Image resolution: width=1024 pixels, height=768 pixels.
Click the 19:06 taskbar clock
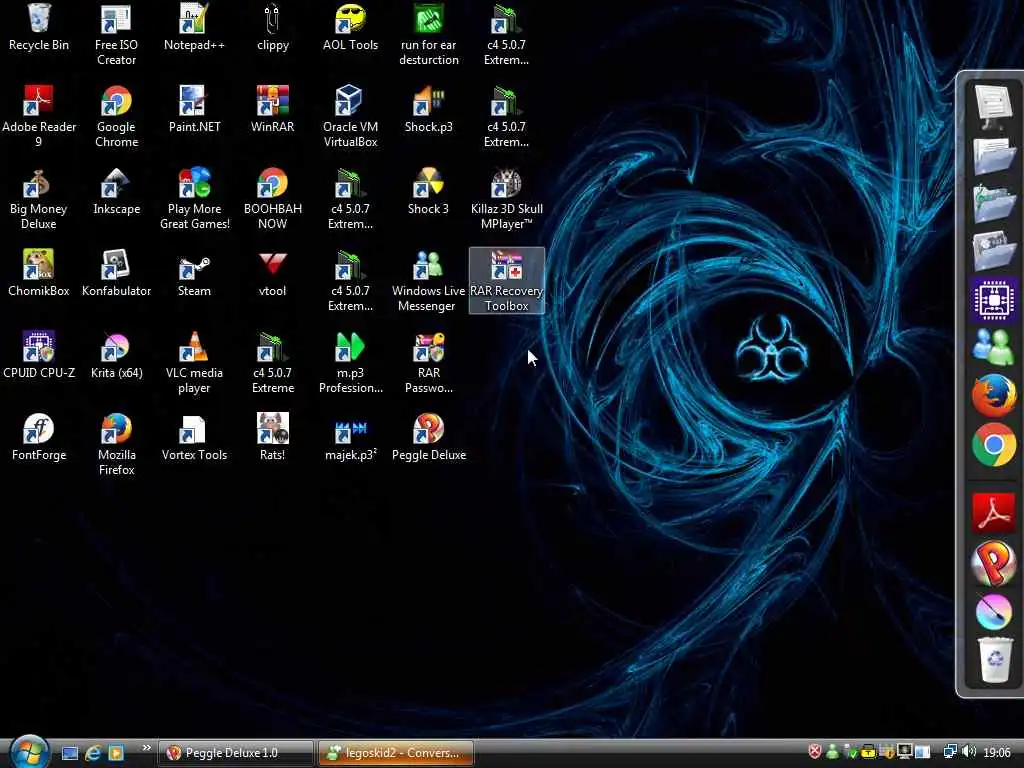997,752
